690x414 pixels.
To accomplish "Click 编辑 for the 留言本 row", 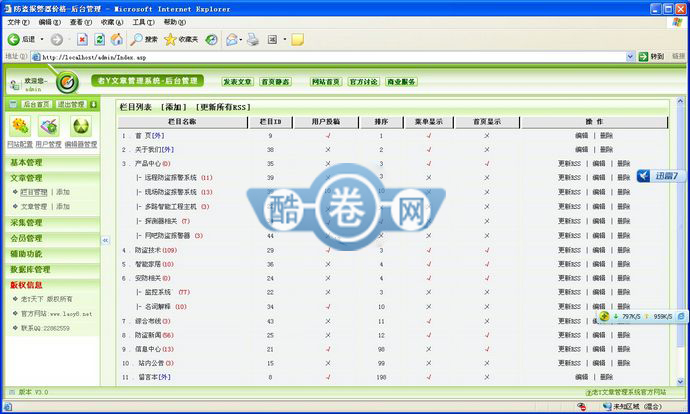I will (x=581, y=377).
